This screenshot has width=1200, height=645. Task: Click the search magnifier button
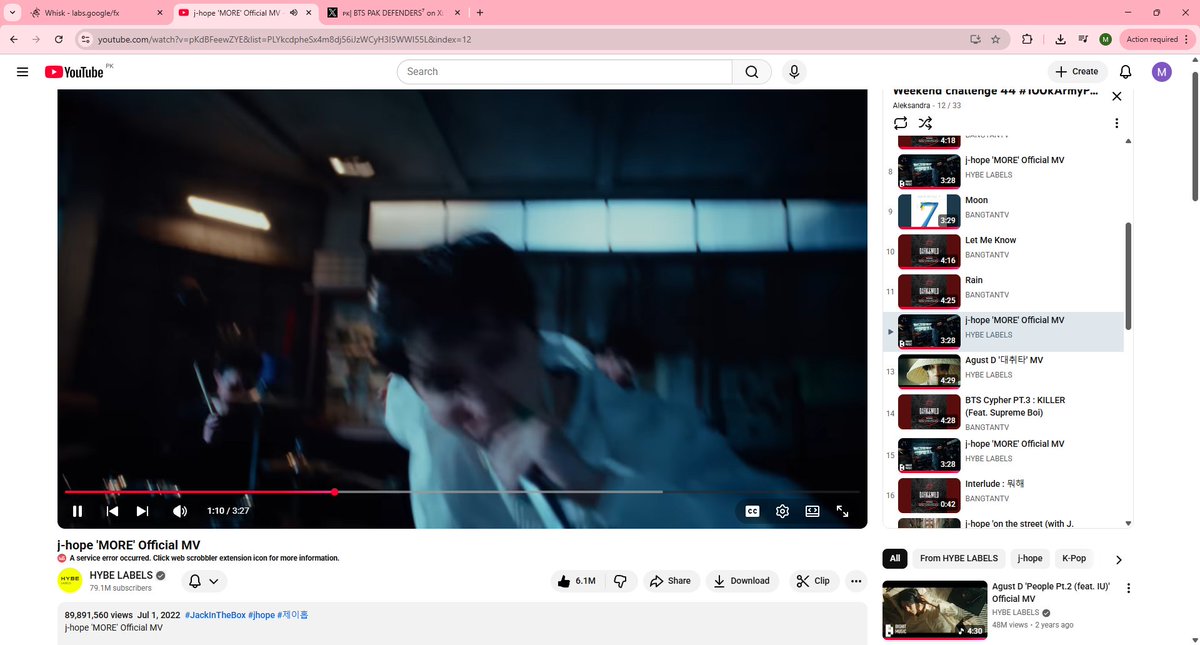click(752, 72)
